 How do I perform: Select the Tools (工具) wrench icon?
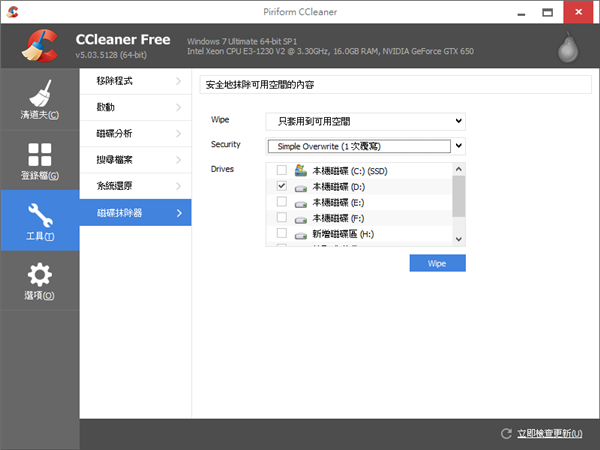[x=40, y=215]
